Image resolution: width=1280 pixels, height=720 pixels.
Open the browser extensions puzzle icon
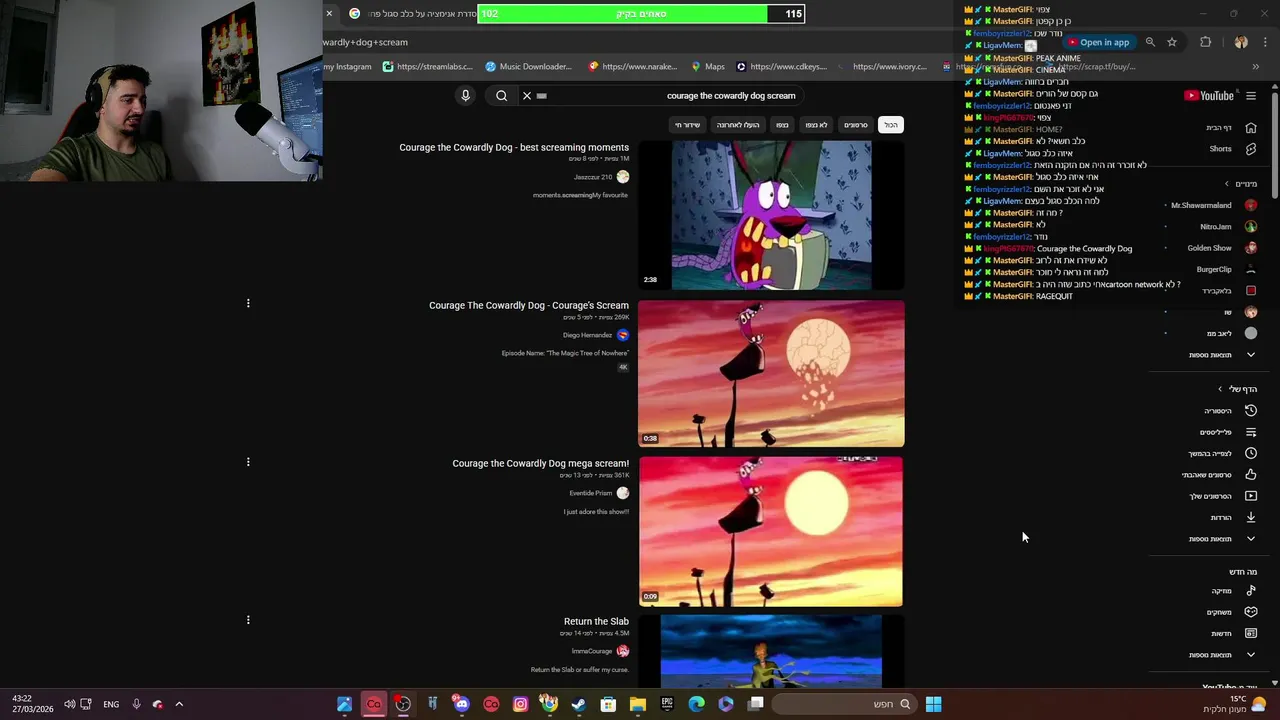1205,42
